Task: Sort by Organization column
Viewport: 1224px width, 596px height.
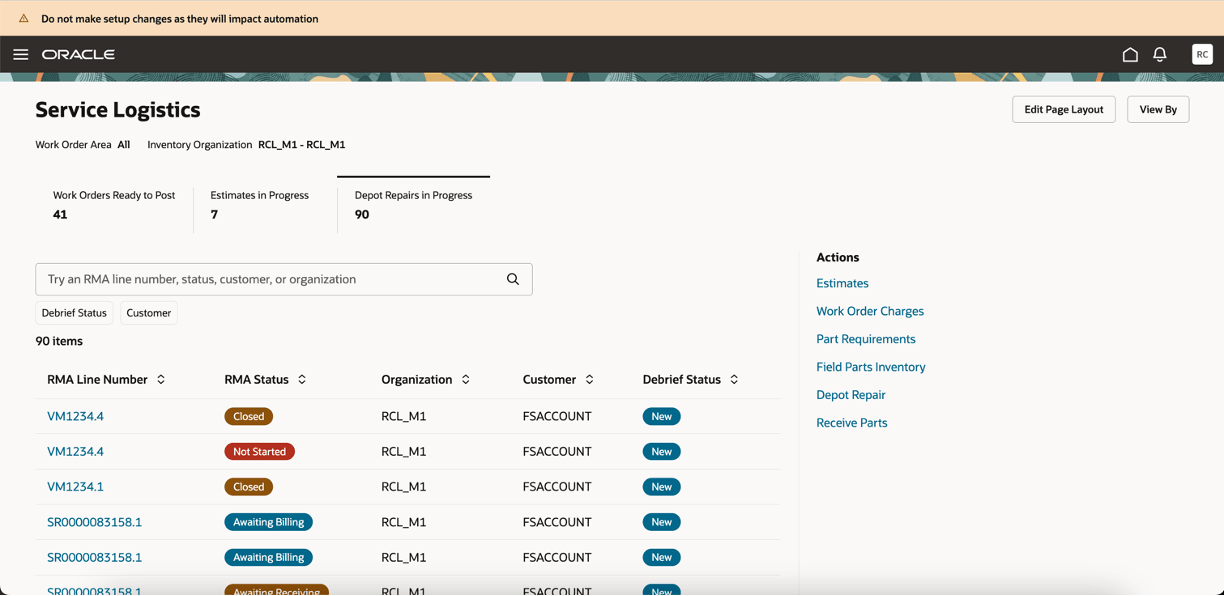Action: tap(466, 380)
